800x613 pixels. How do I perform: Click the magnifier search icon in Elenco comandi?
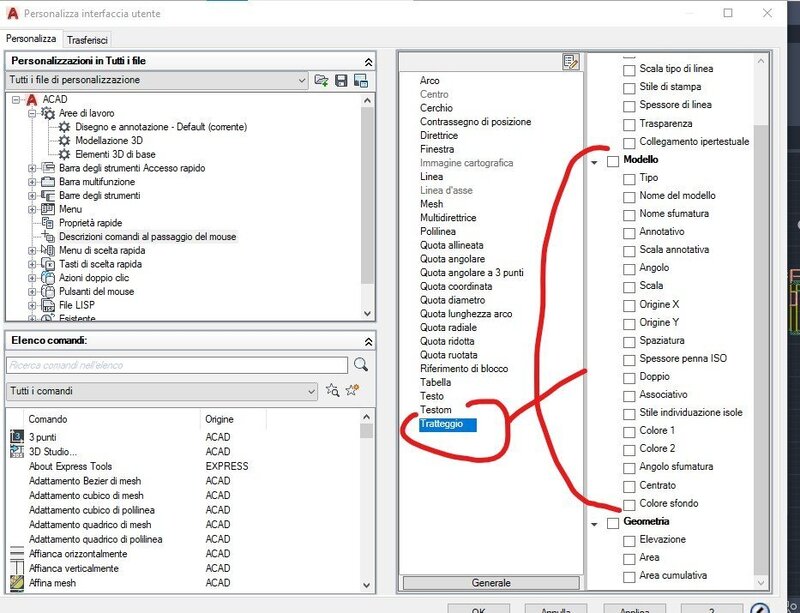361,364
